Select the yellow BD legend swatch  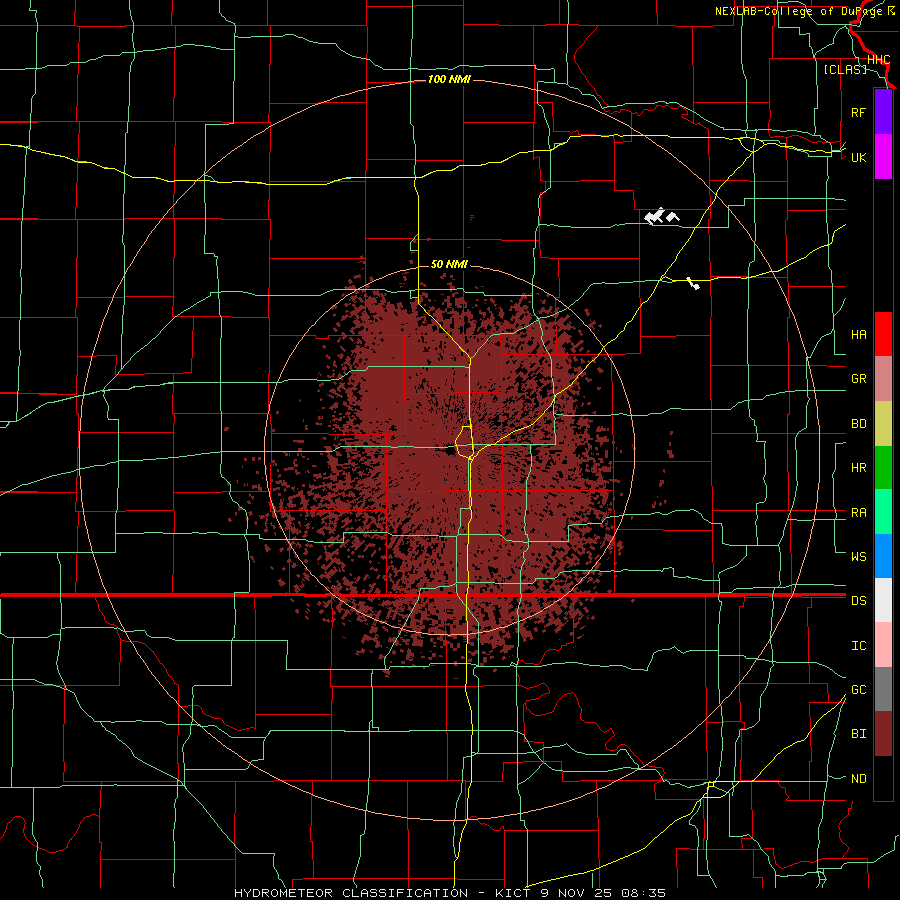(883, 423)
